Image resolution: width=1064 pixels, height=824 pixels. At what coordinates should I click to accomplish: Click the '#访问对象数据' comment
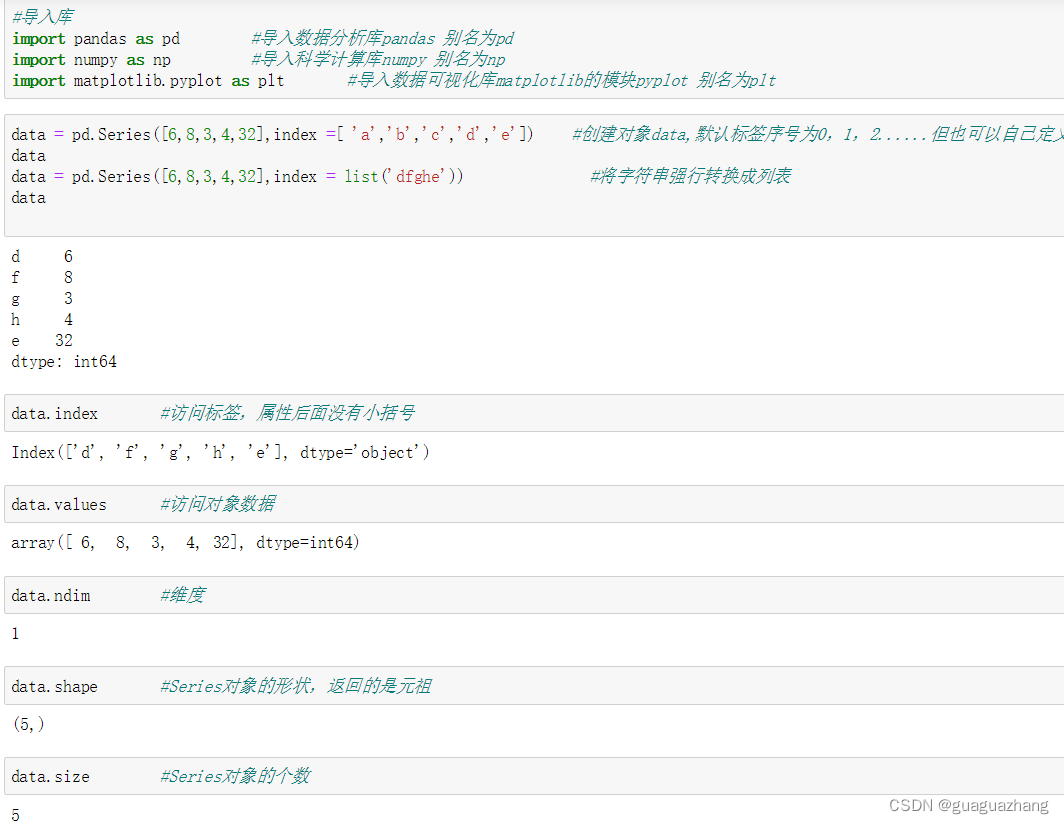point(217,504)
